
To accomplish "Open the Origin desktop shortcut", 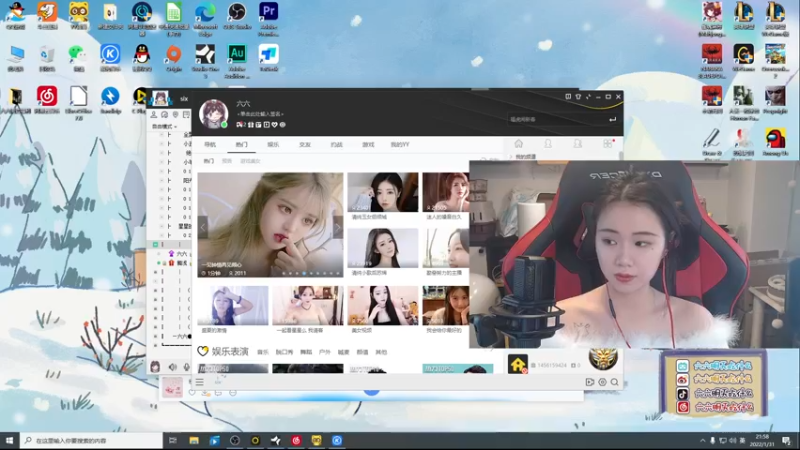I will click(x=173, y=57).
